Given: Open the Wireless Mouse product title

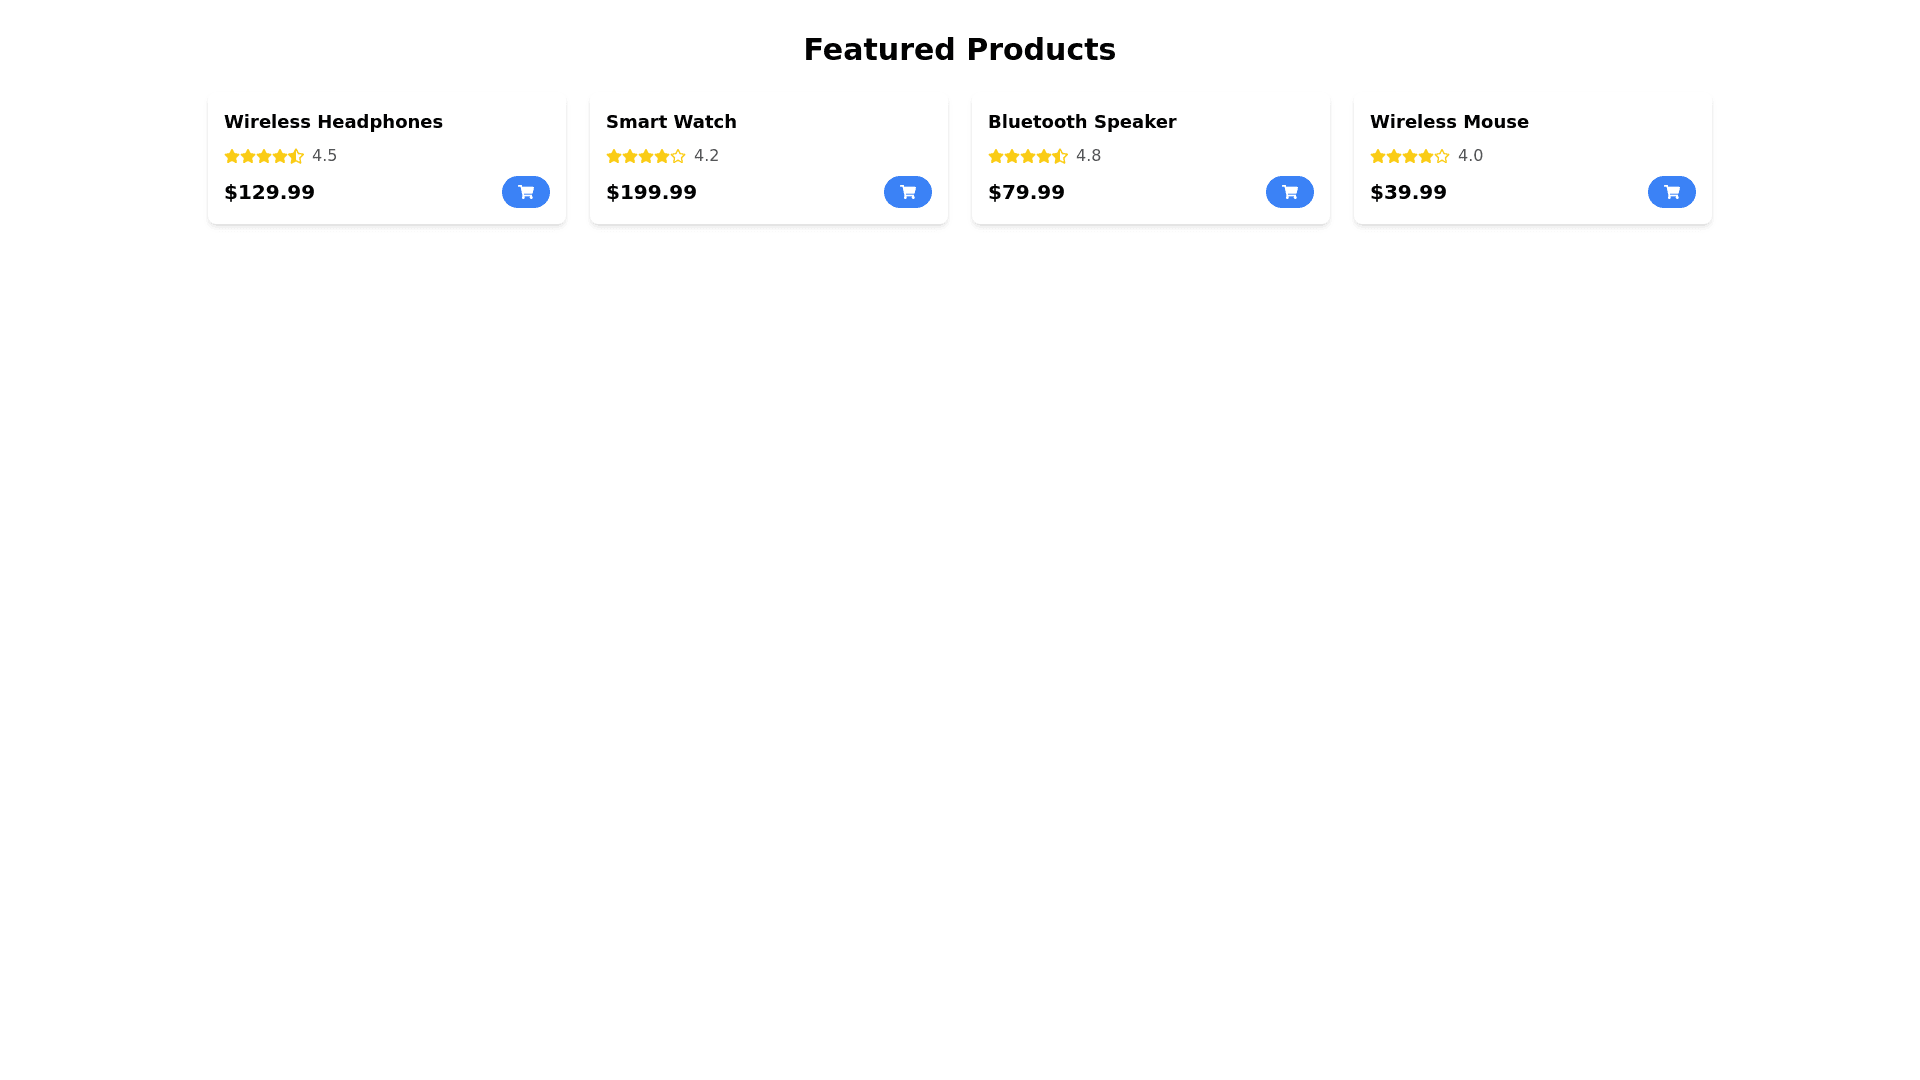Looking at the screenshot, I should pos(1449,122).
